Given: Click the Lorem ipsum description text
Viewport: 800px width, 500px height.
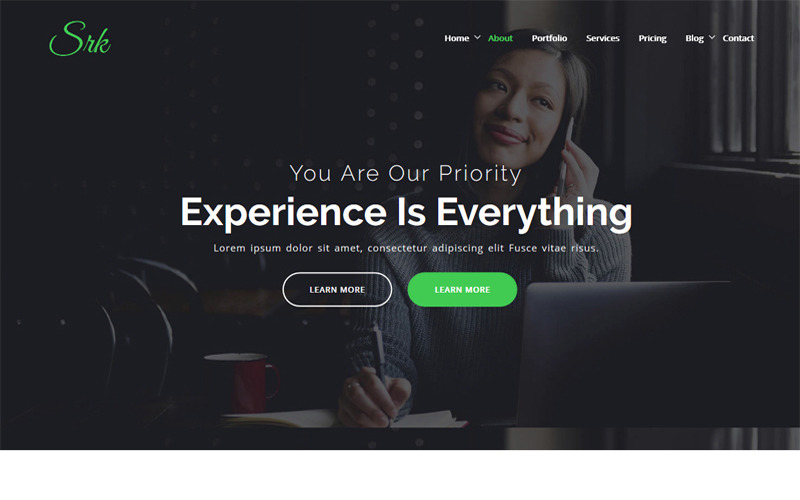Looking at the screenshot, I should pos(406,248).
